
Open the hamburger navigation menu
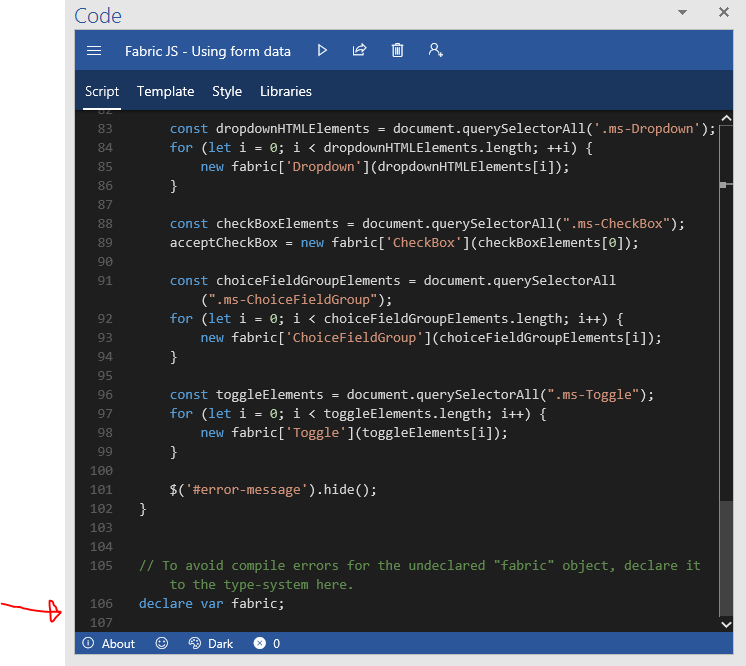(94, 50)
